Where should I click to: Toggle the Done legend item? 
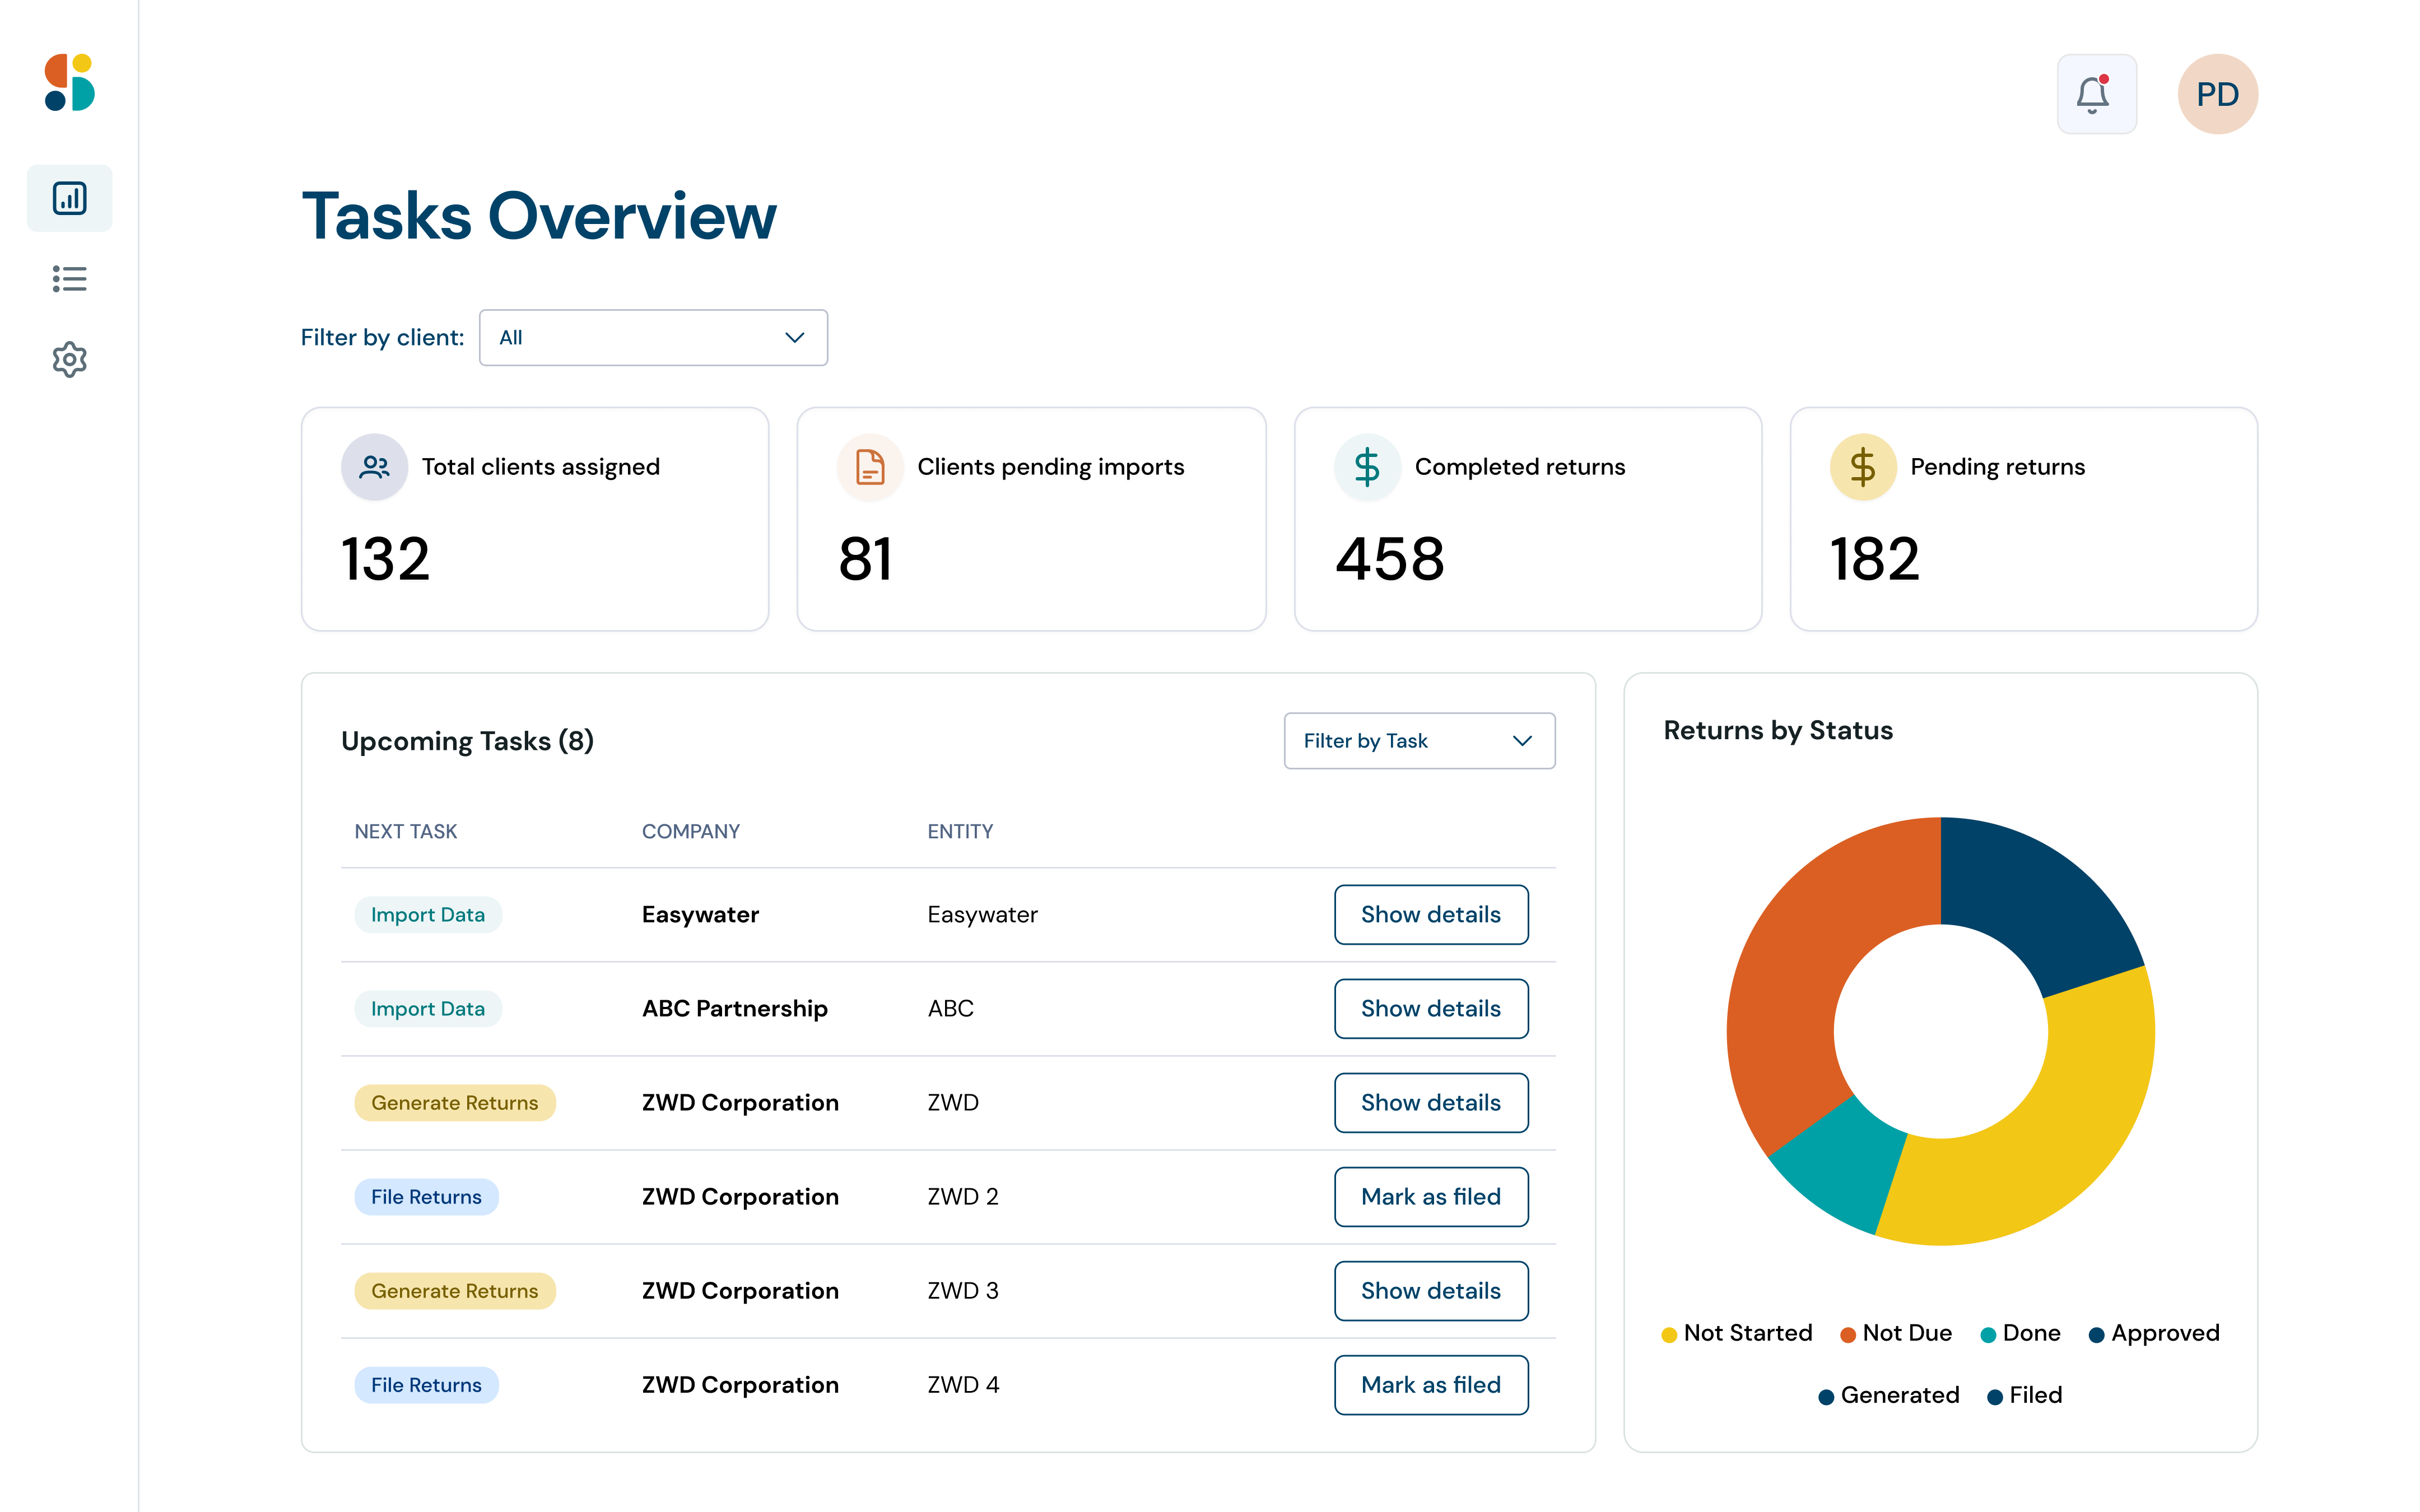coord(2020,1334)
